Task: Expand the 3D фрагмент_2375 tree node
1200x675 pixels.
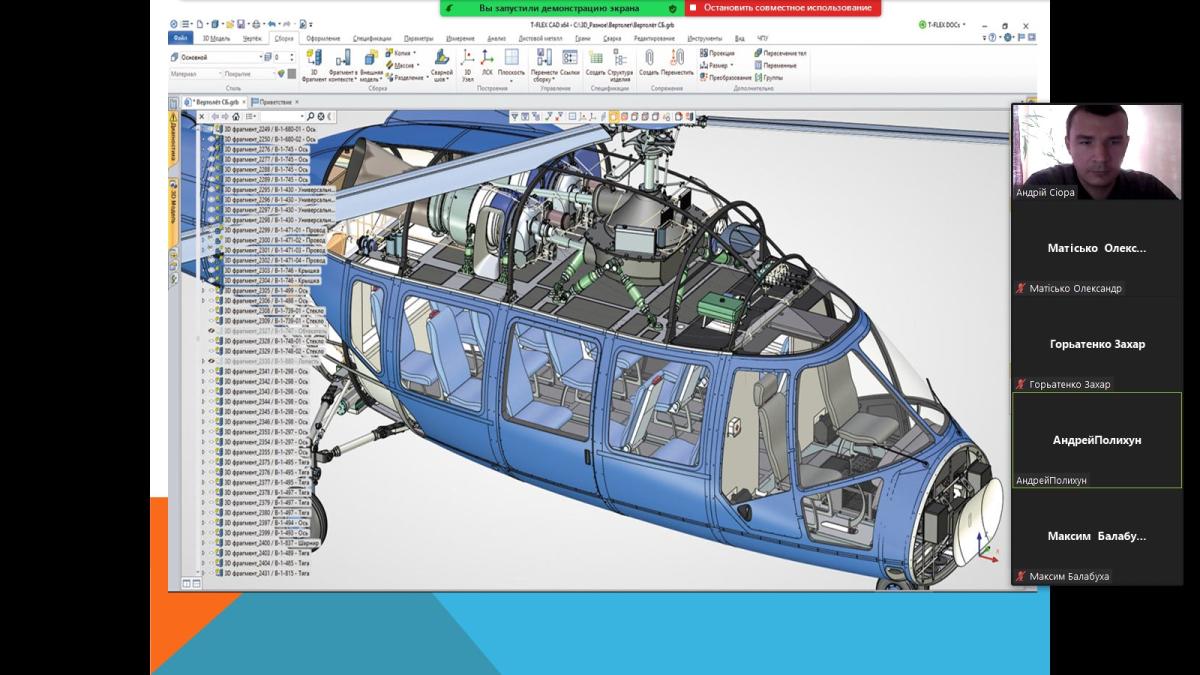Action: coord(203,462)
